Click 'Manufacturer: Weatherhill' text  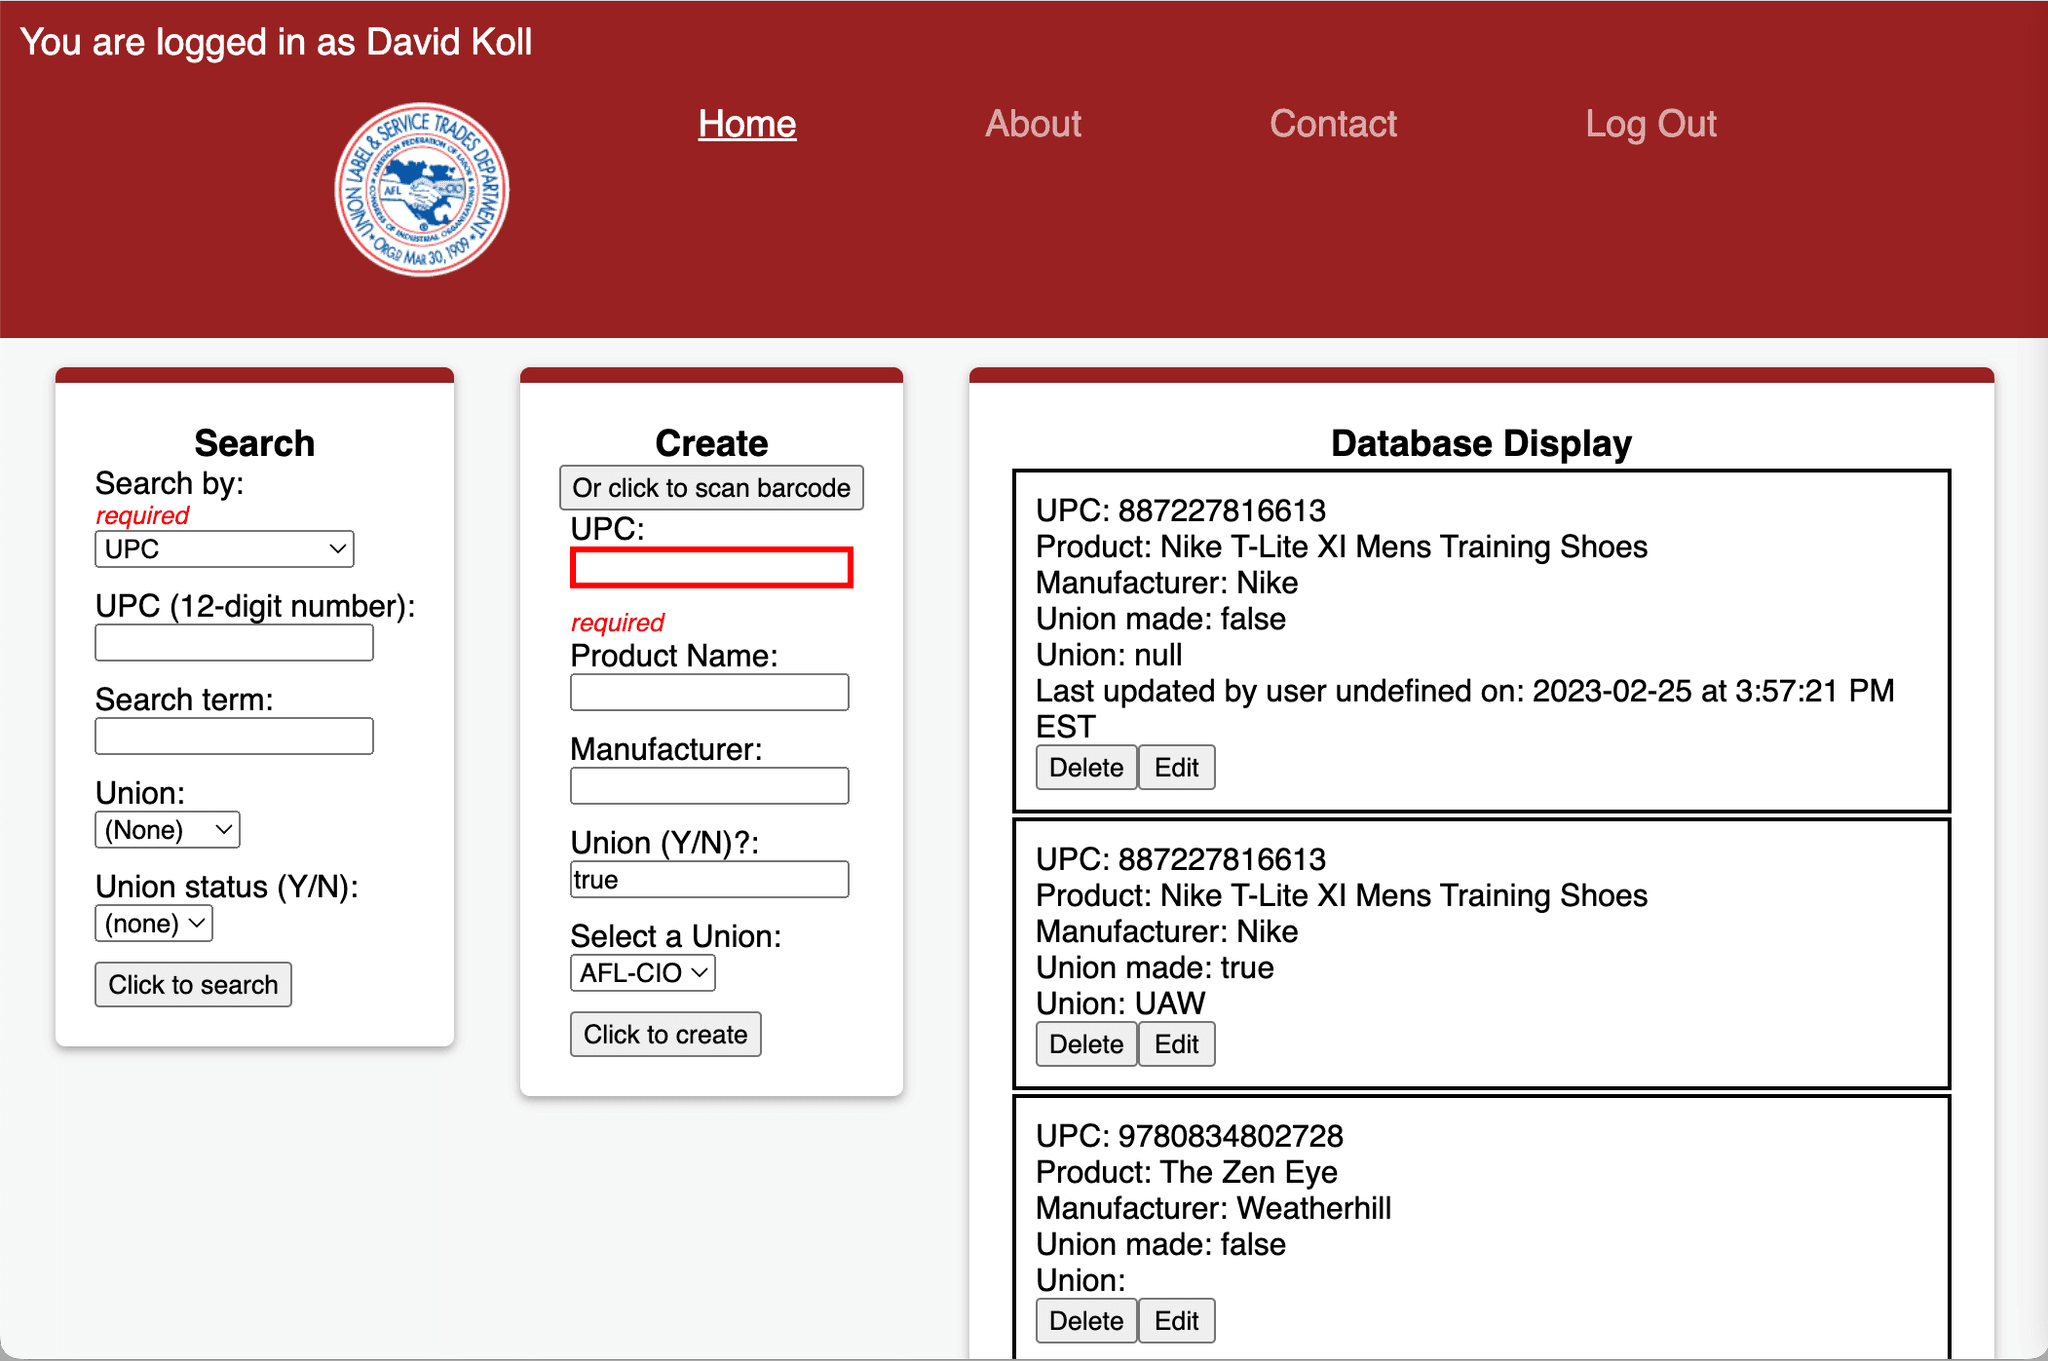tap(1213, 1208)
